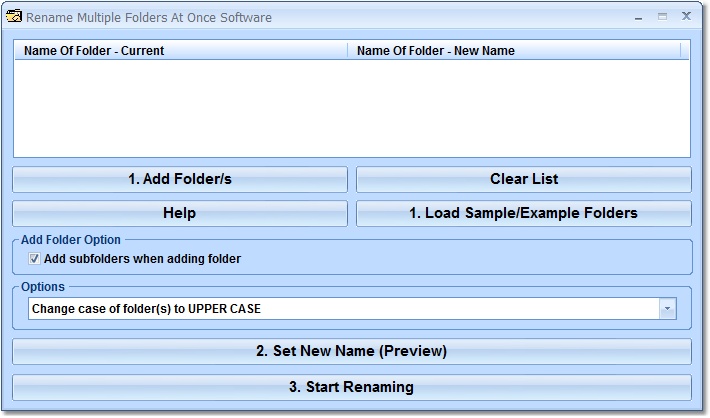Click the 'Add subfolders when adding folder' label
This screenshot has width=710, height=418.
point(142,259)
